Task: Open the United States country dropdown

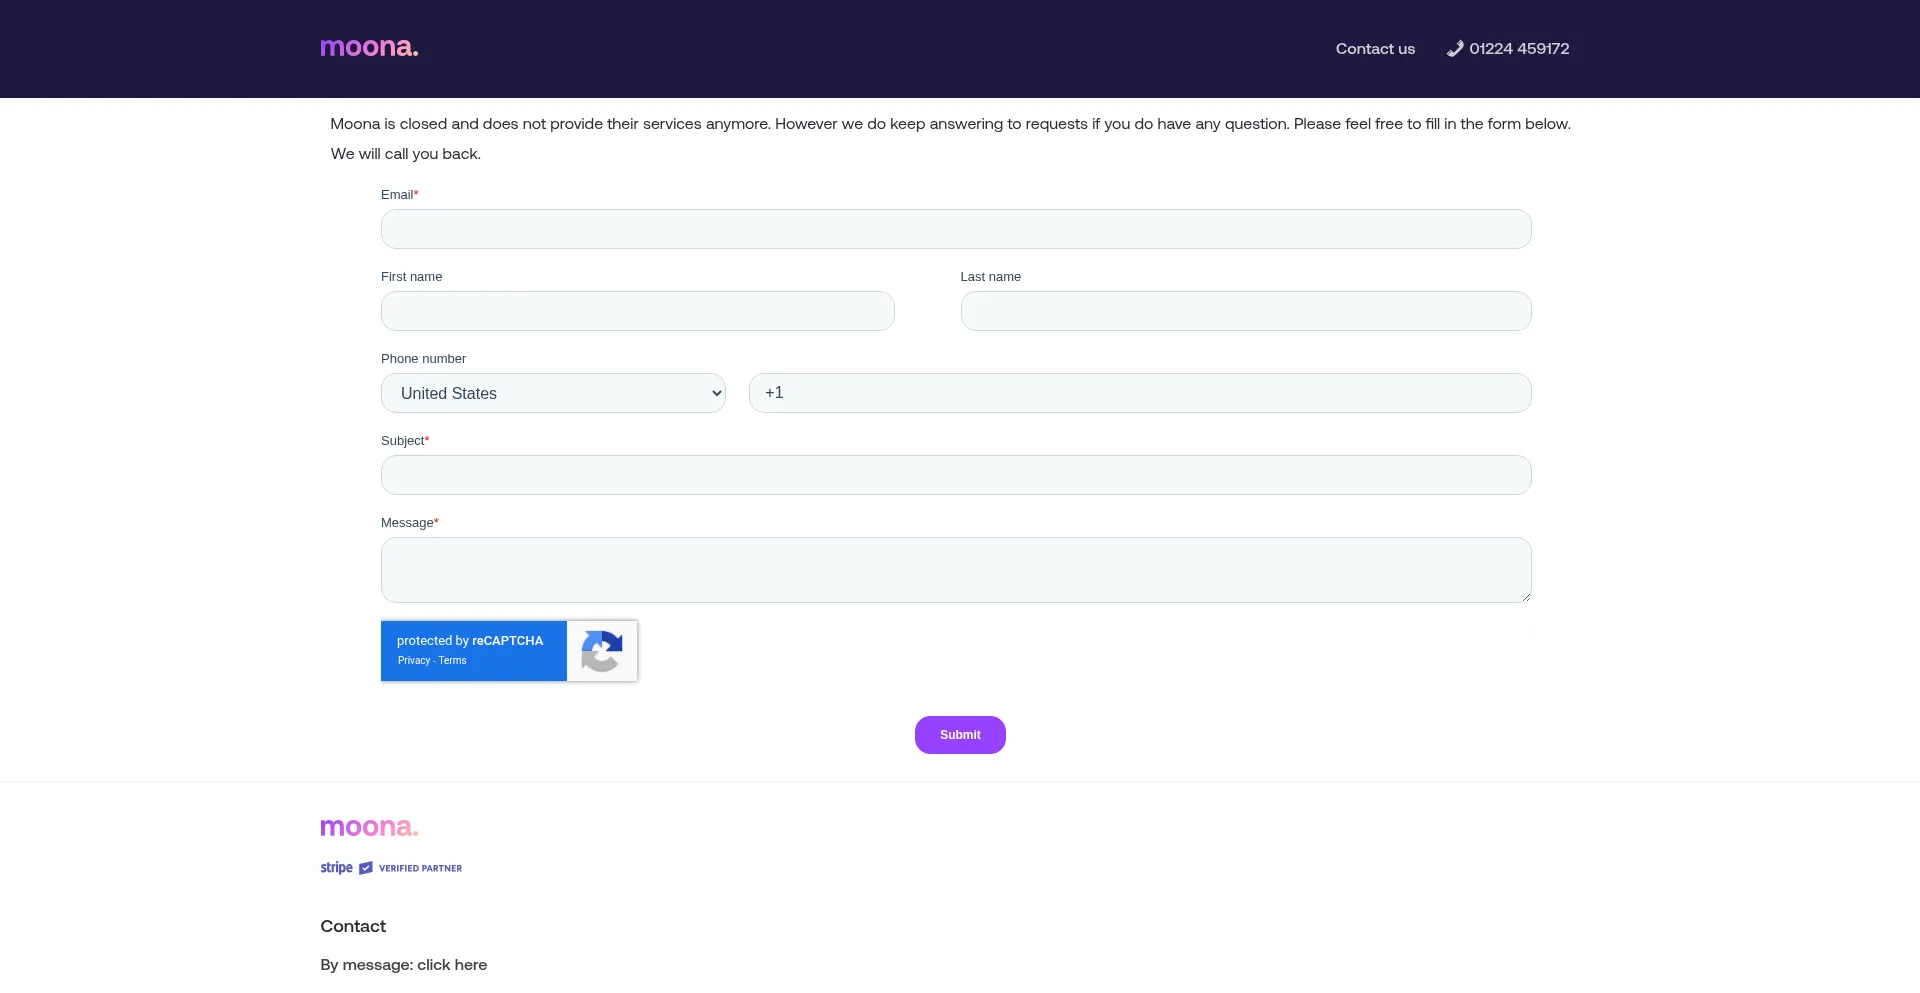Action: [553, 393]
